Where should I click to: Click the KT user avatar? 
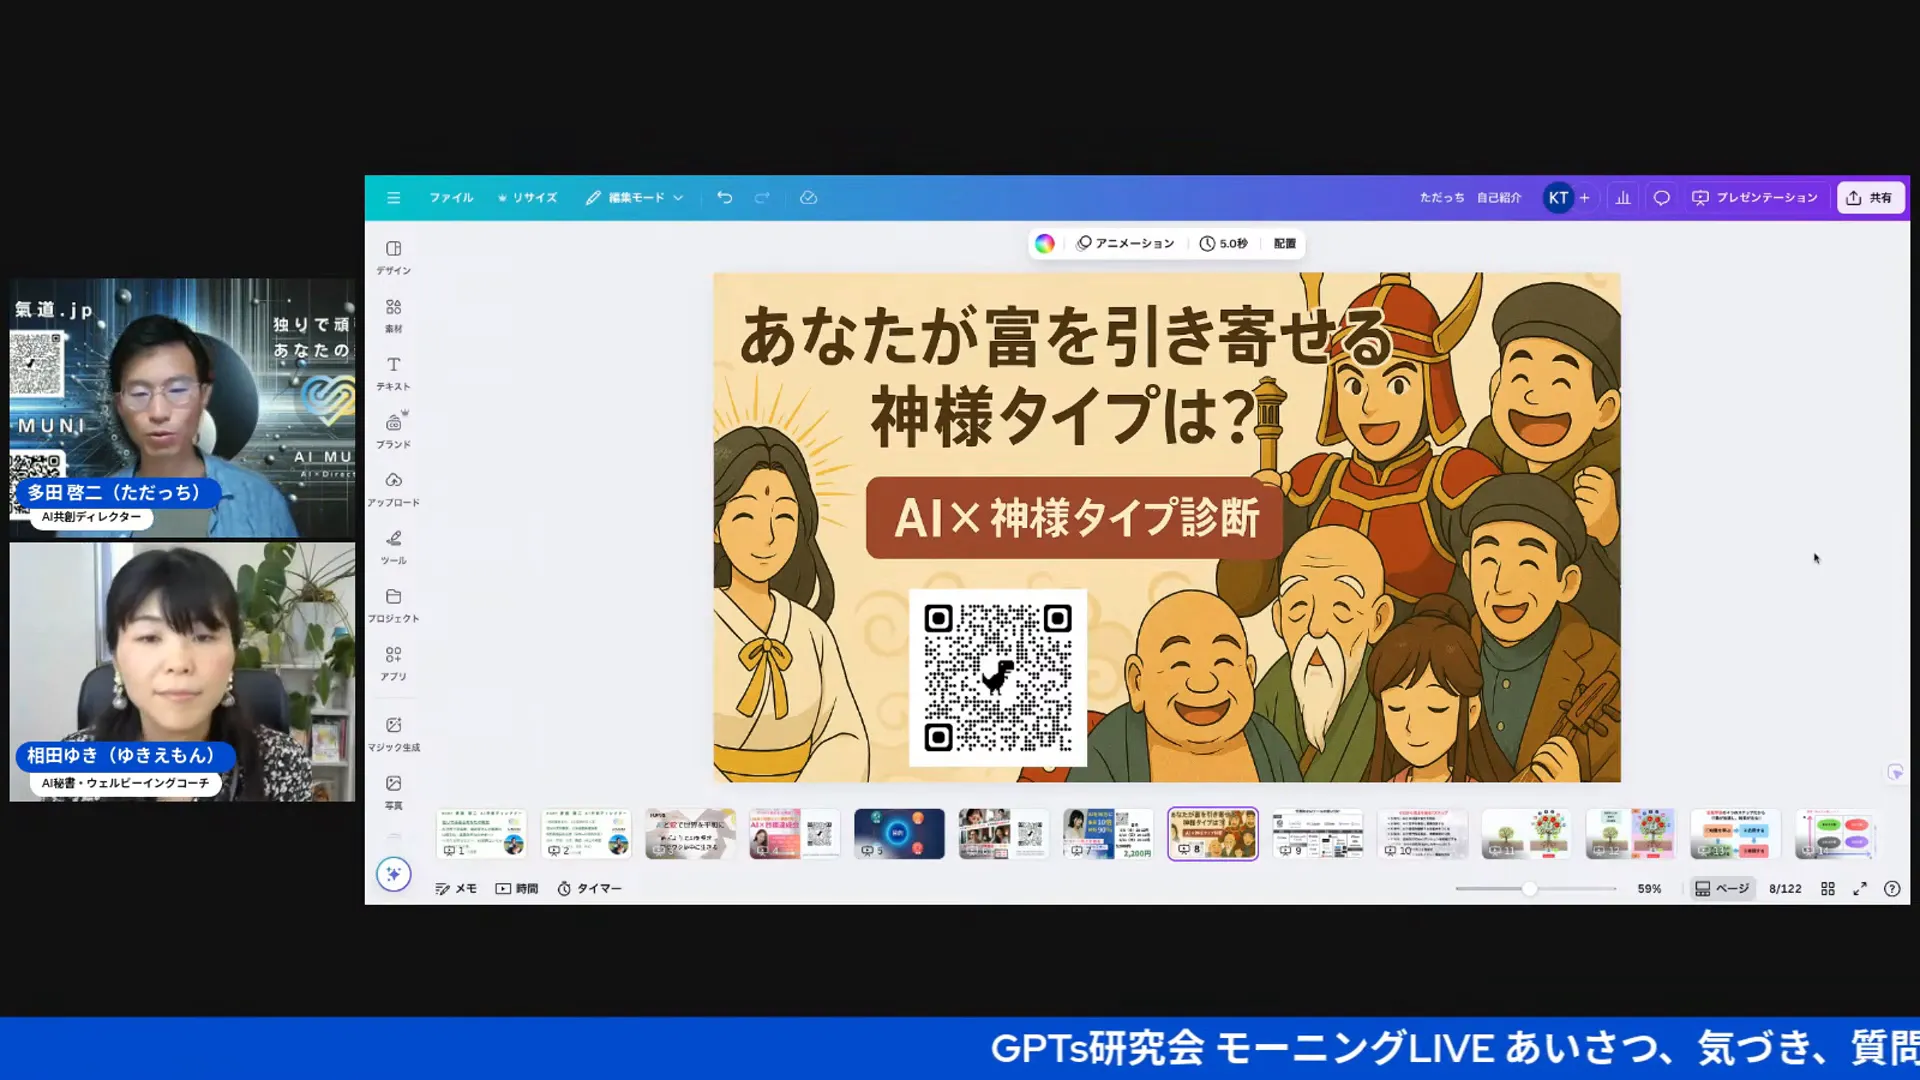coord(1558,198)
